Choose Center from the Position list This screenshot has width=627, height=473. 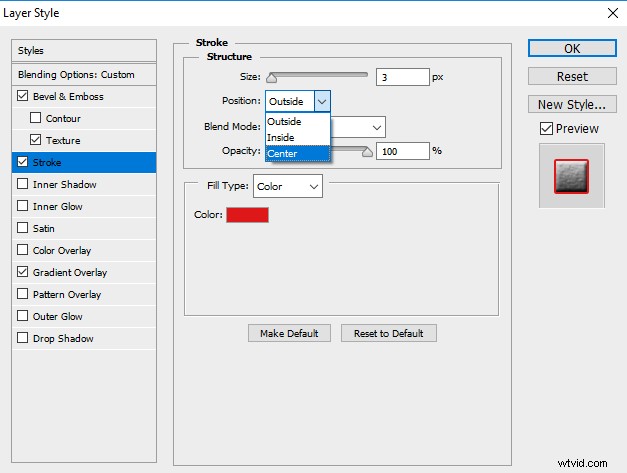click(298, 153)
